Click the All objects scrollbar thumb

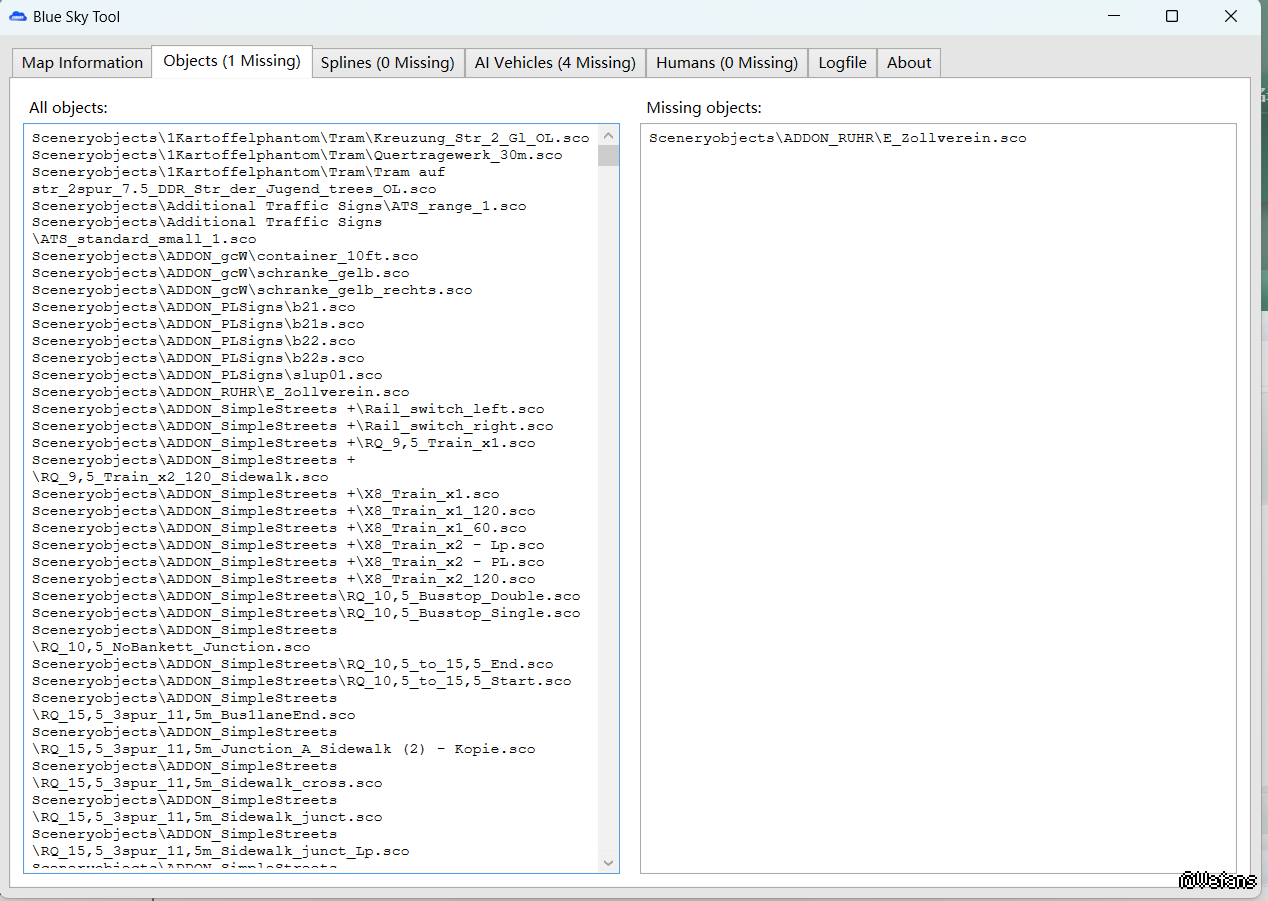tap(608, 155)
